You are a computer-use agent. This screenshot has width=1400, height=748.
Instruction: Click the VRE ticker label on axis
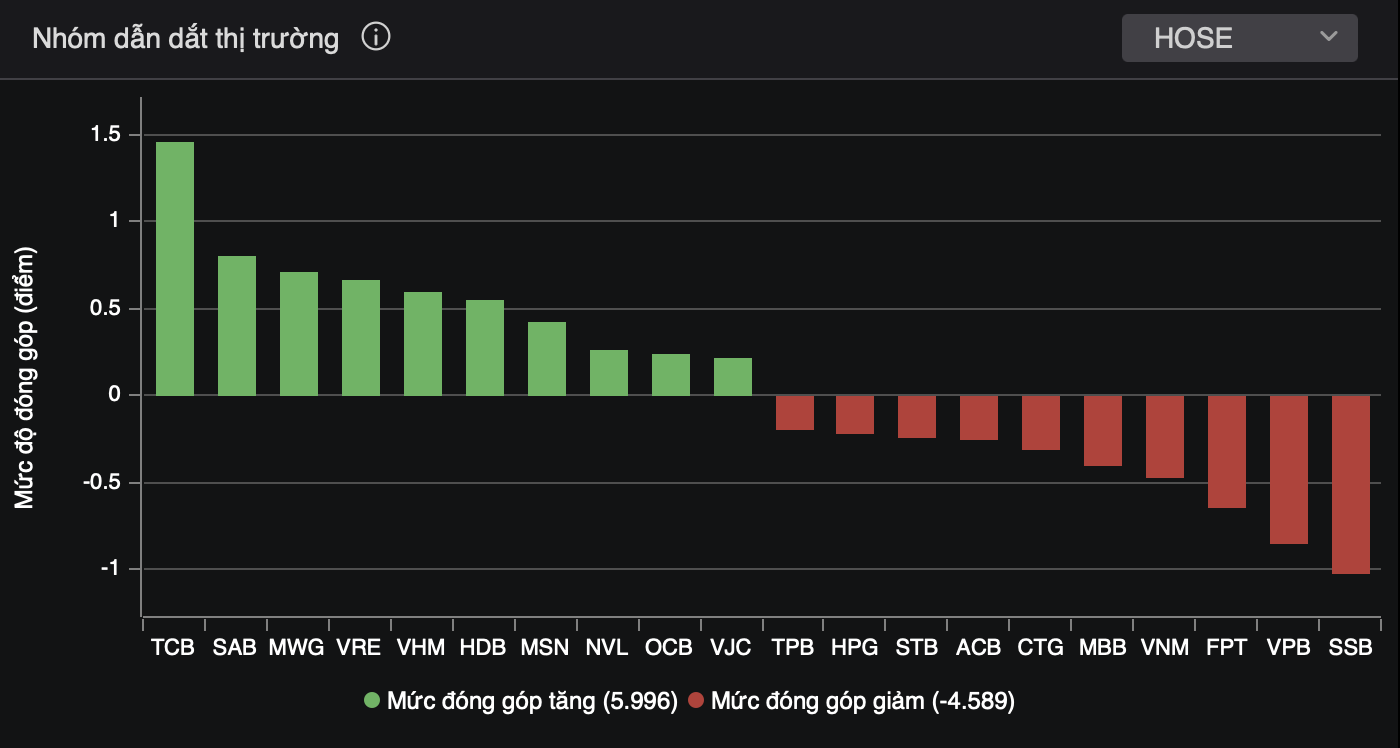[x=359, y=647]
